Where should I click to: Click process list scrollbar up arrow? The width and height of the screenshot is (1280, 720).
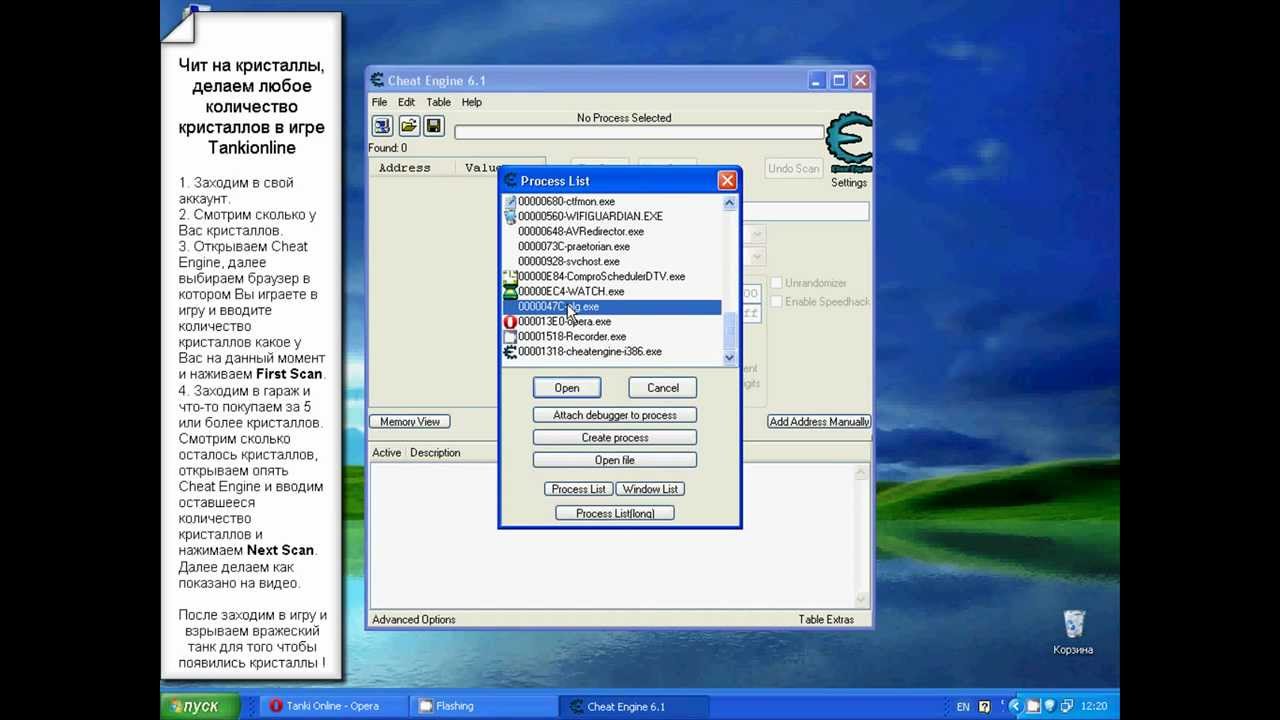tap(729, 203)
